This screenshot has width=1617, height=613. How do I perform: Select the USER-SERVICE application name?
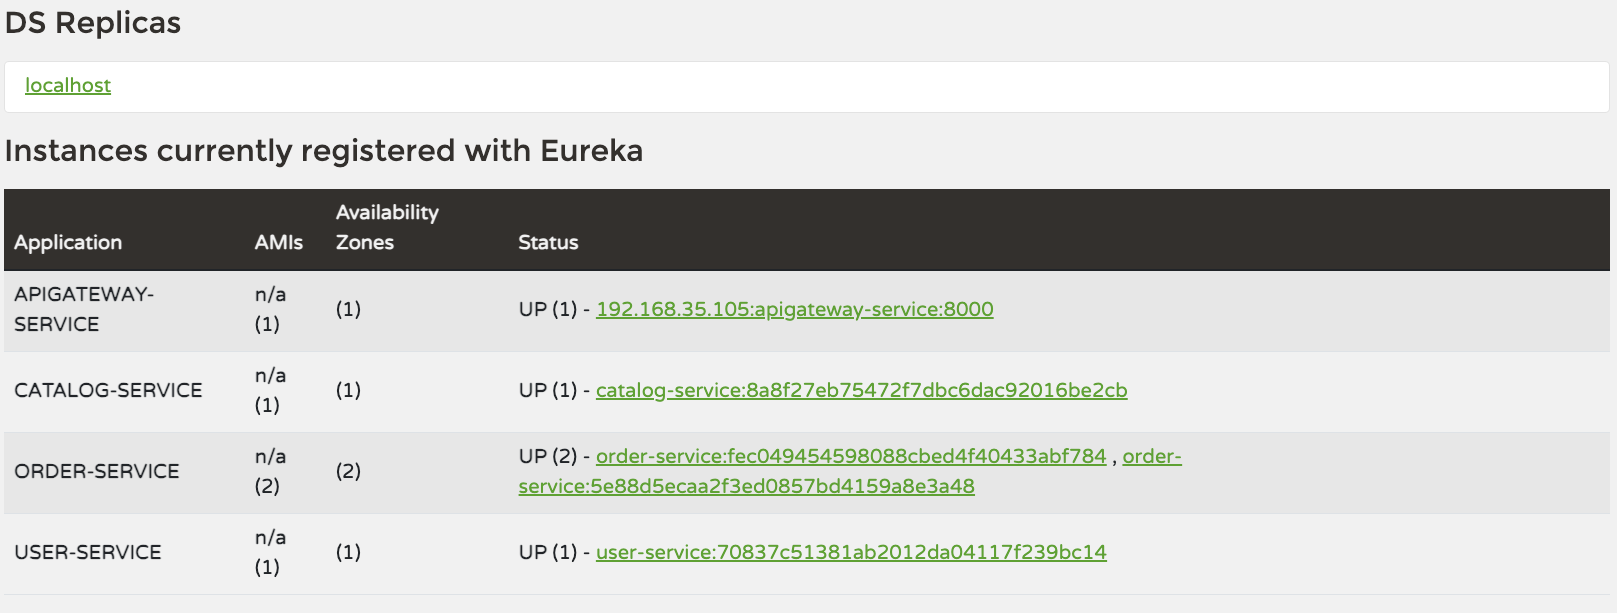pyautogui.click(x=88, y=552)
